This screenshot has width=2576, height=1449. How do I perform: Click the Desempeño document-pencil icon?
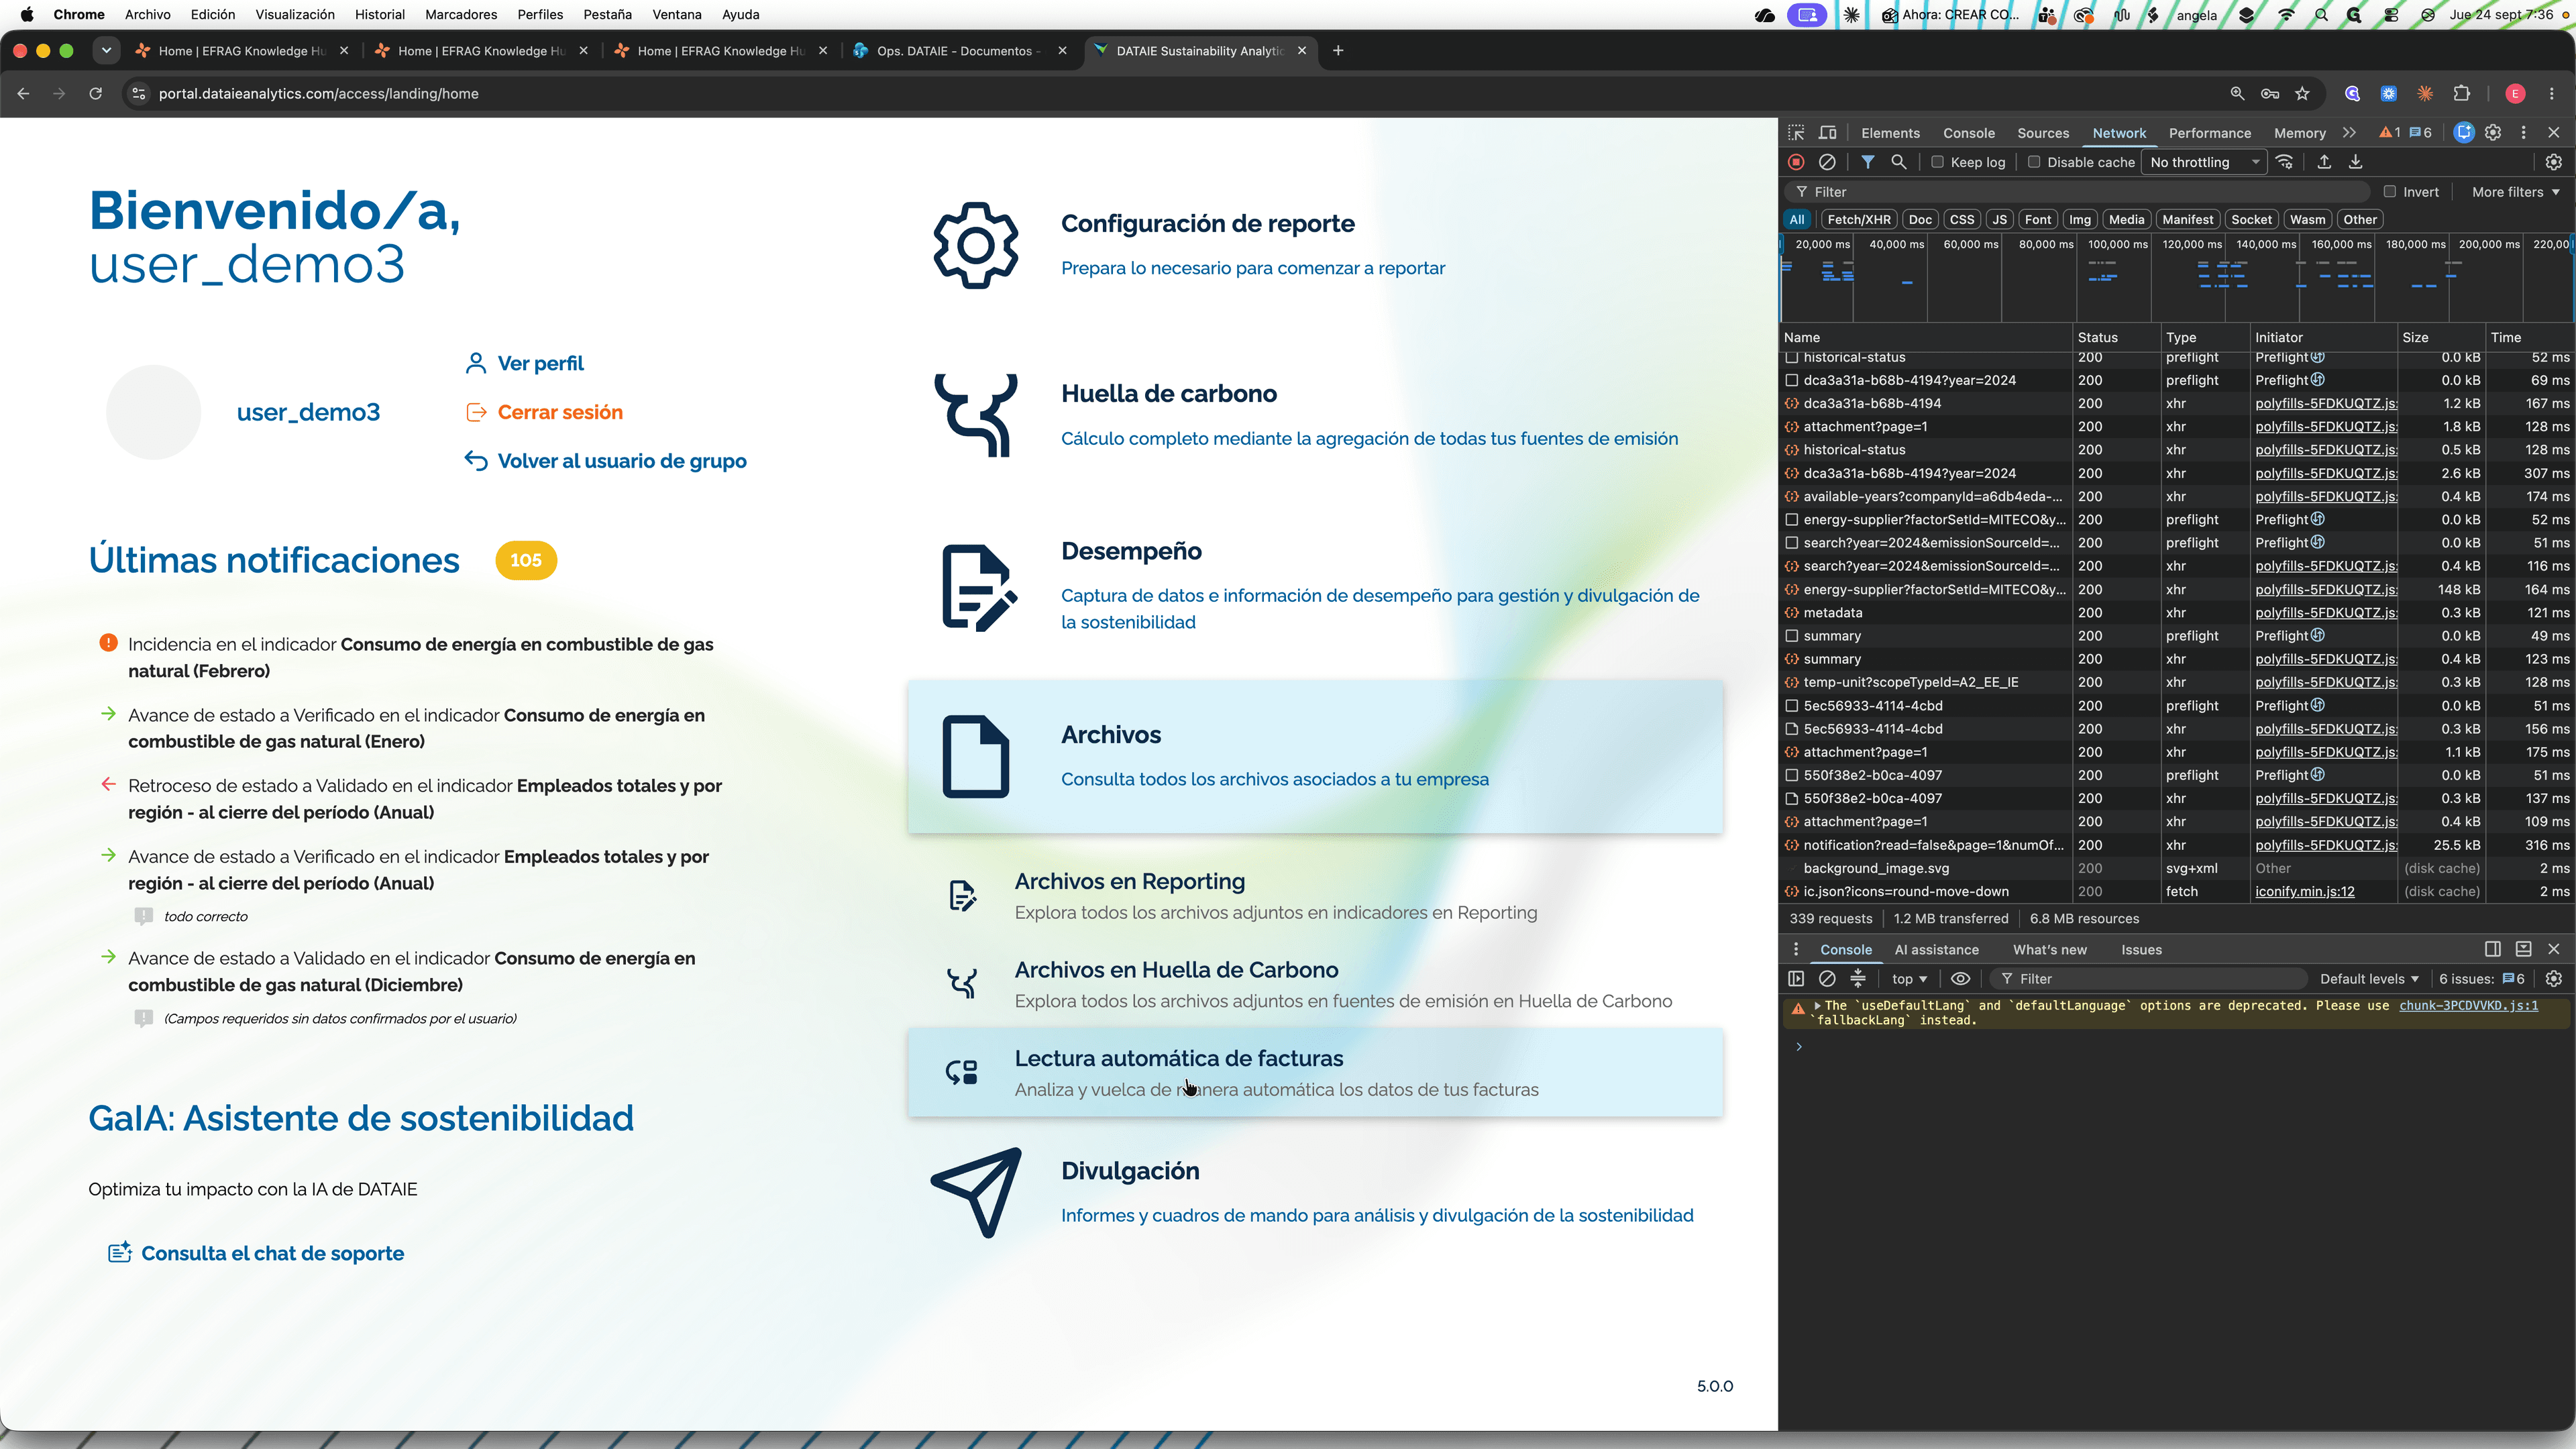[979, 588]
